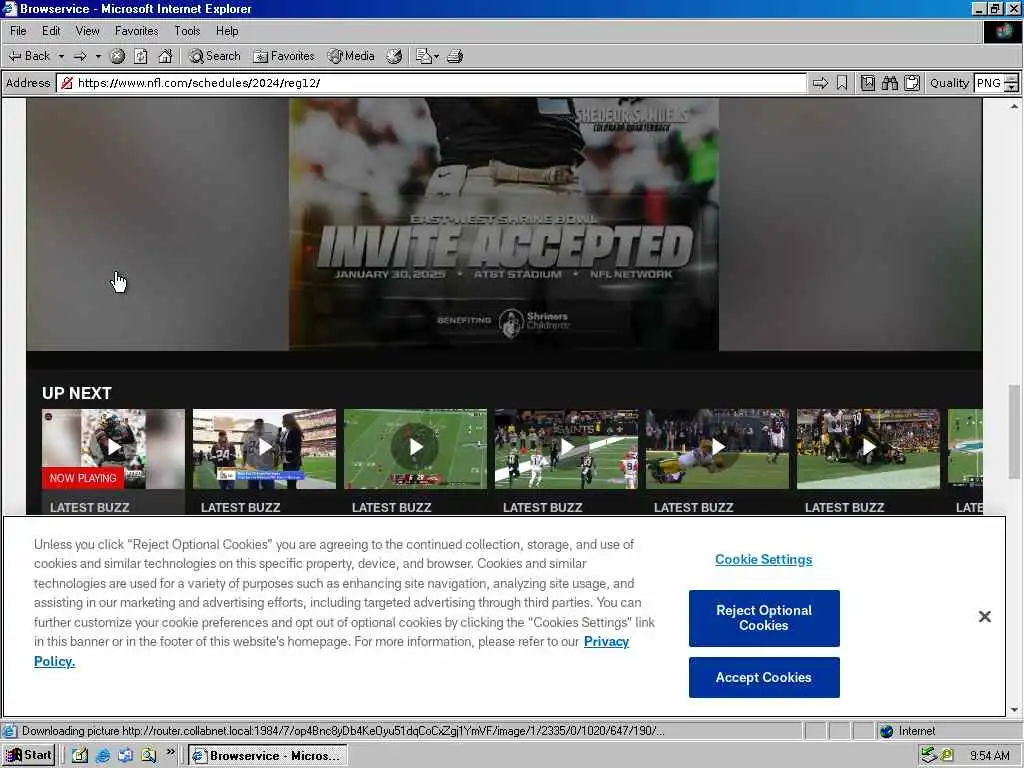Select the Browservice taskbar button

(268, 756)
